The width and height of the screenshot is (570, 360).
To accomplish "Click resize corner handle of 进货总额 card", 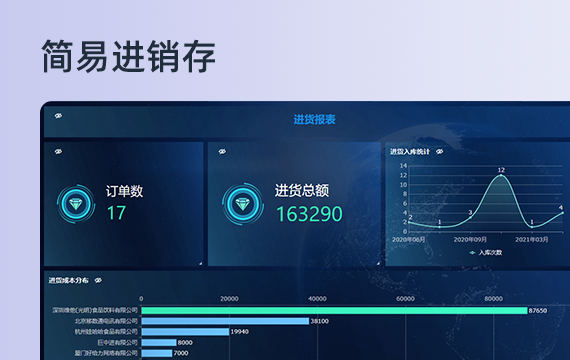I will click(x=378, y=263).
